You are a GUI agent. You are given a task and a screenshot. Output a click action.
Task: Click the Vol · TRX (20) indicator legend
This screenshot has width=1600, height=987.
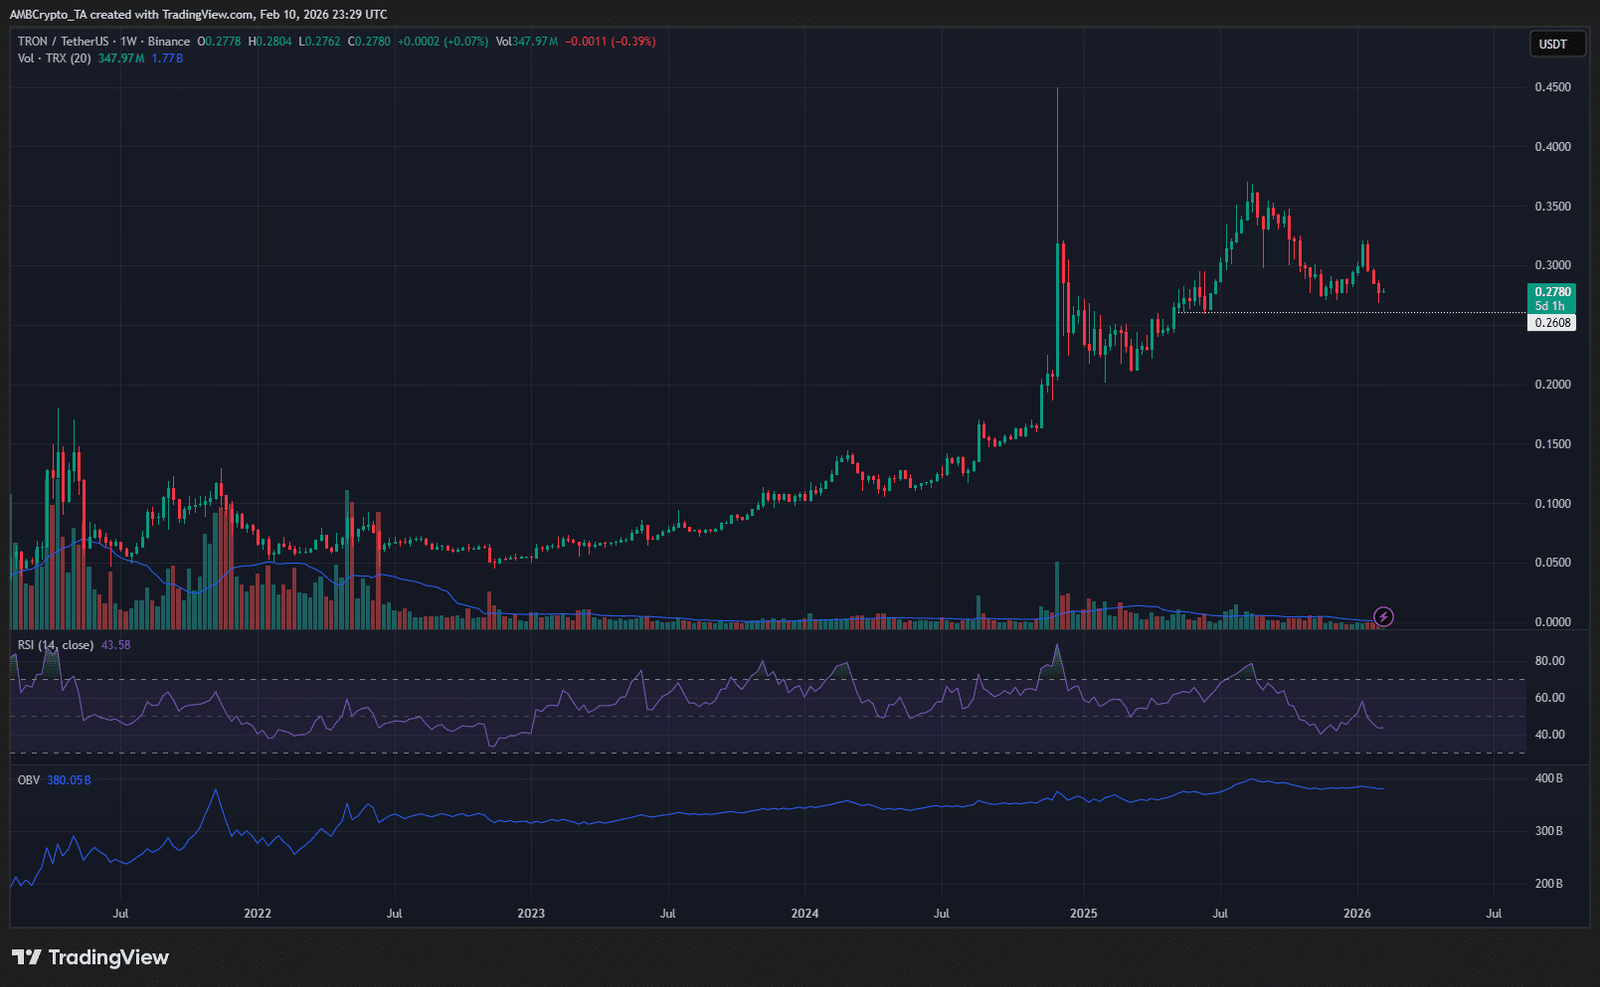[x=54, y=58]
